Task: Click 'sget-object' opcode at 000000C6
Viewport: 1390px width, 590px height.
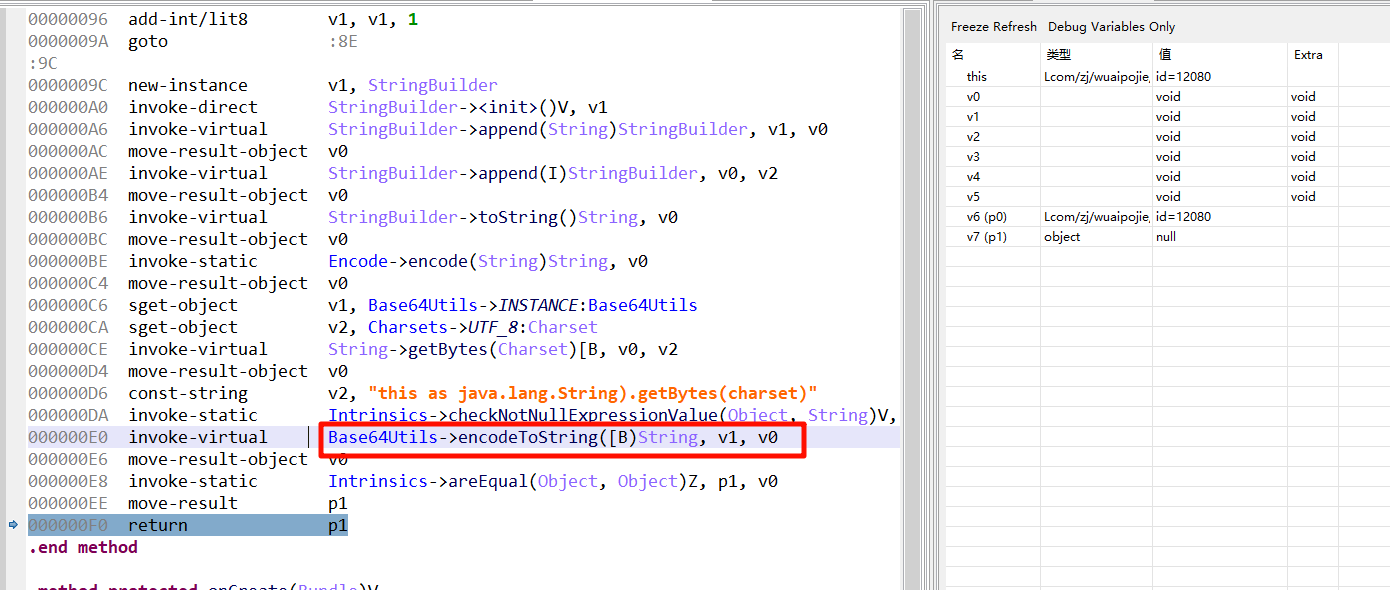Action: 183,305
